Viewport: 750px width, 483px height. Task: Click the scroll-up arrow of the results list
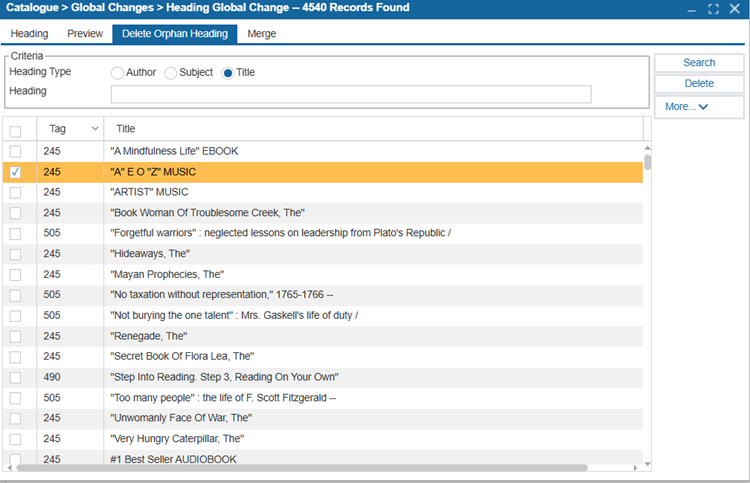pos(647,148)
